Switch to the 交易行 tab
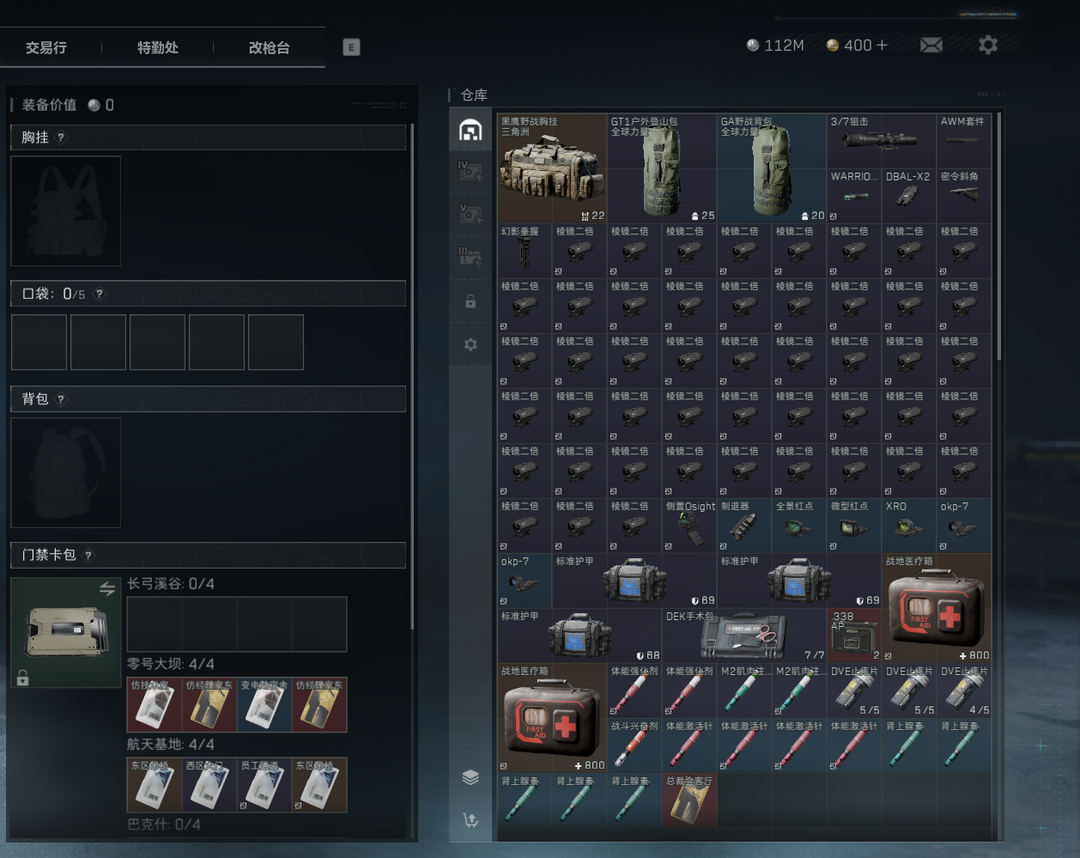Viewport: 1080px width, 858px height. [46, 47]
